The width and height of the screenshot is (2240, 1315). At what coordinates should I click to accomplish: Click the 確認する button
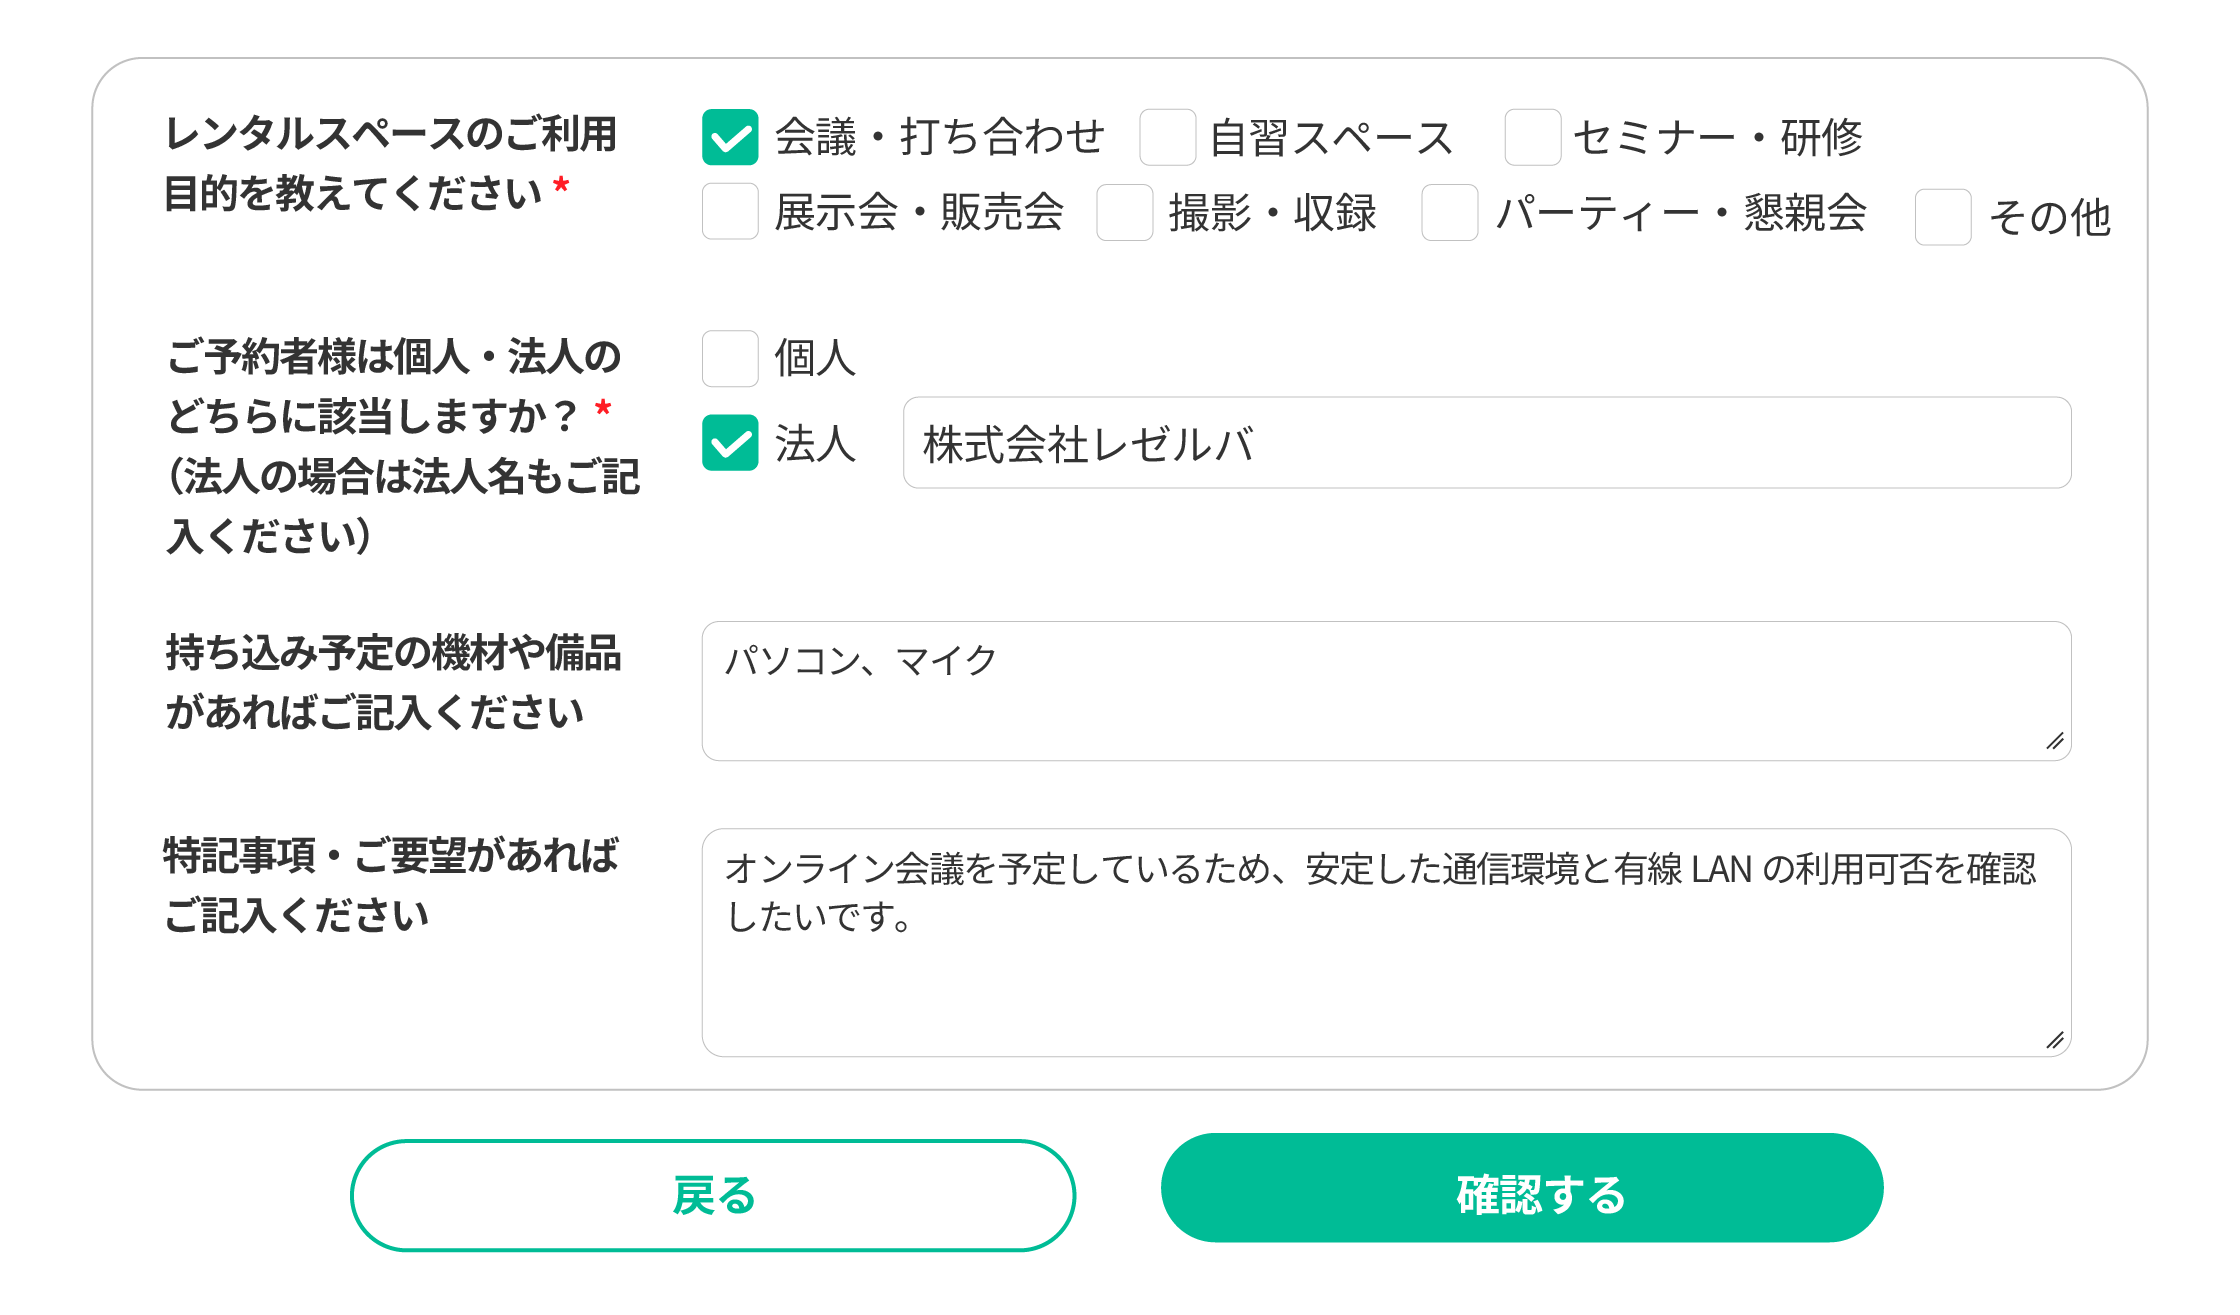pos(1521,1188)
